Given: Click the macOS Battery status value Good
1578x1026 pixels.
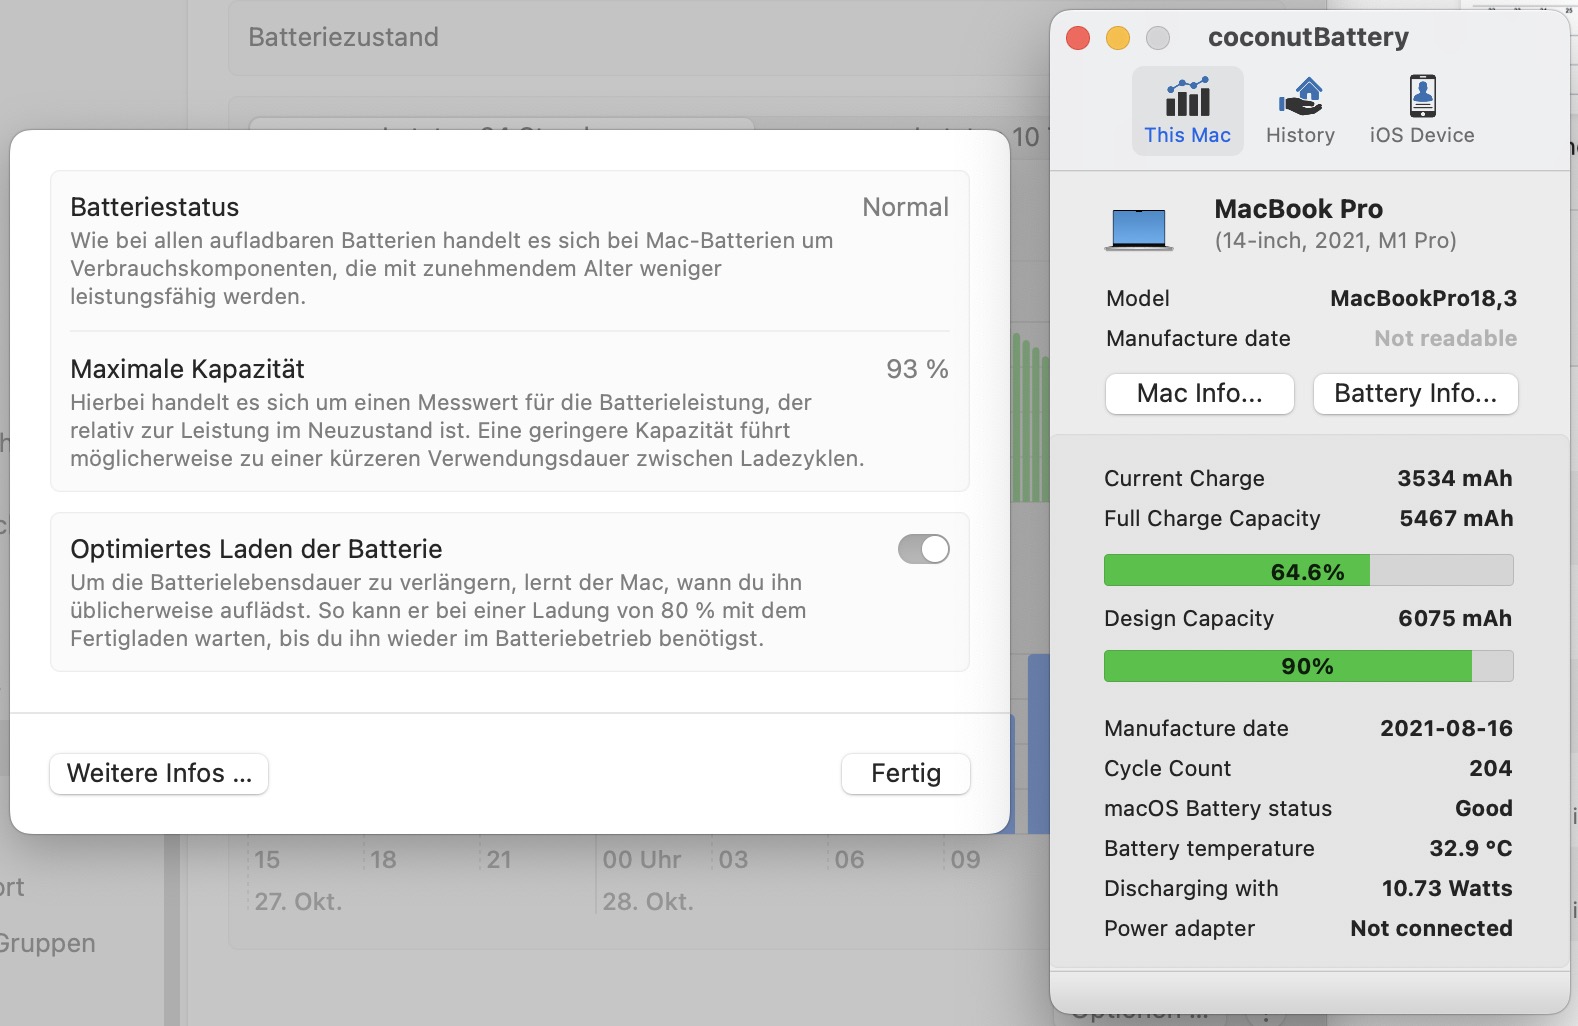Looking at the screenshot, I should pyautogui.click(x=1483, y=808).
